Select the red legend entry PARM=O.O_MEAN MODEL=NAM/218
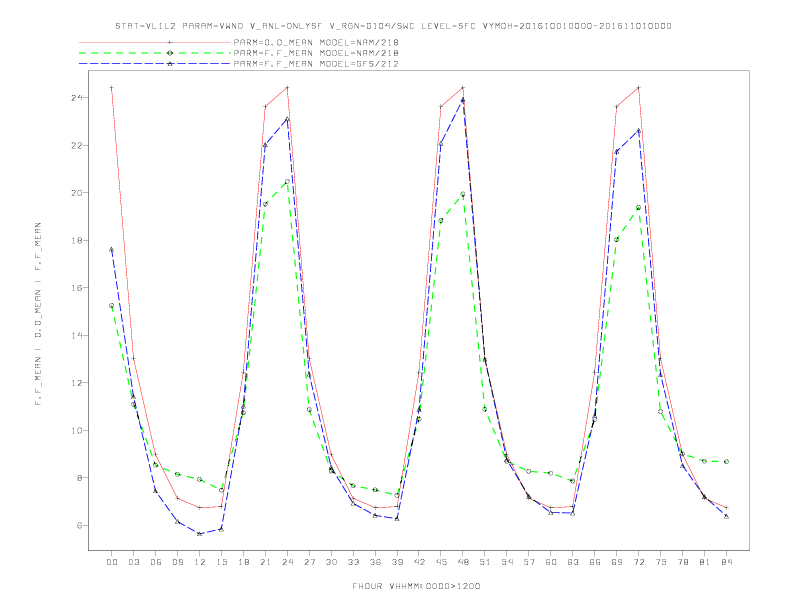The height and width of the screenshot is (612, 792). [316, 42]
